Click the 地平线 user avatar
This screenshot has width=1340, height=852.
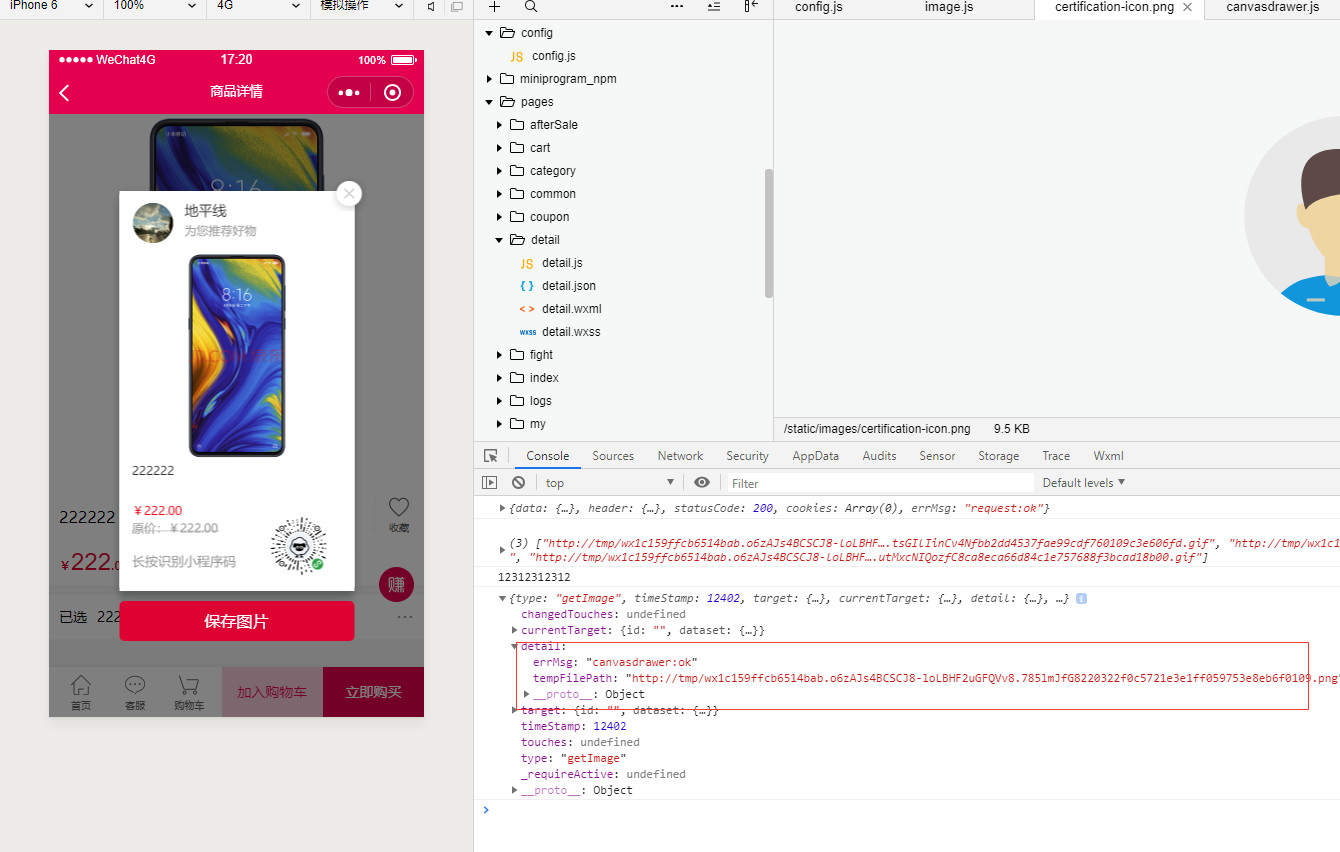point(153,222)
